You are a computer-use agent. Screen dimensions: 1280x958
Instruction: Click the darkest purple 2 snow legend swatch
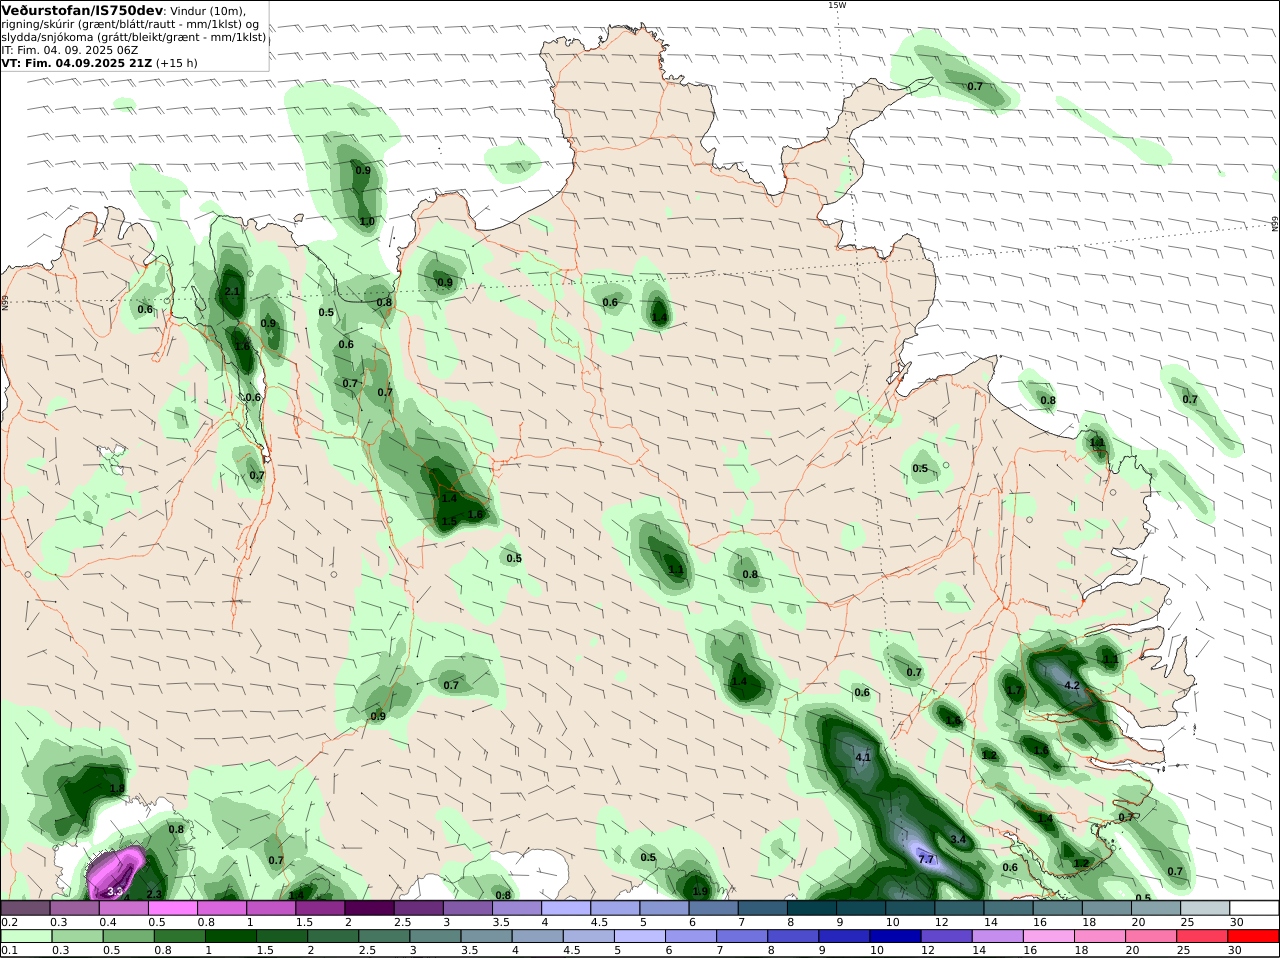369,908
